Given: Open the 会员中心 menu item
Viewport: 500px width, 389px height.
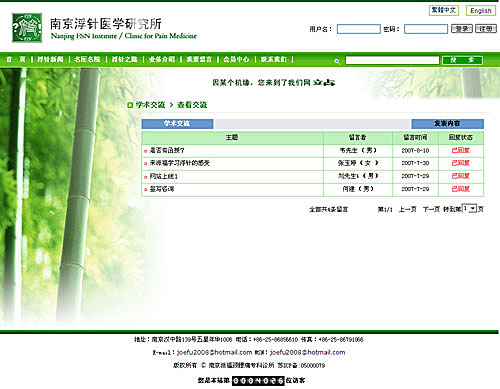Looking at the screenshot, I should pyautogui.click(x=236, y=59).
